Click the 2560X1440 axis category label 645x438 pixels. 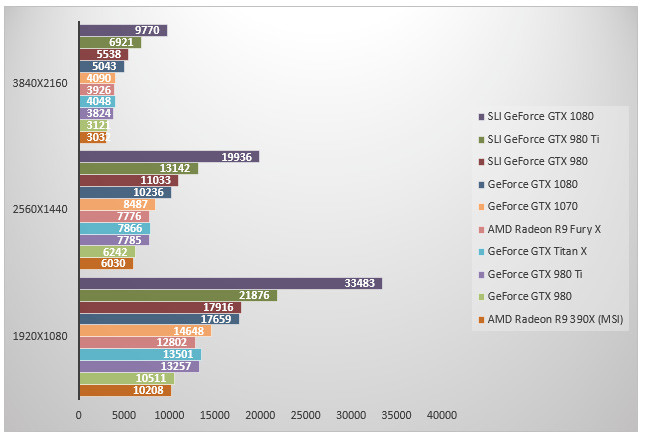(40, 209)
